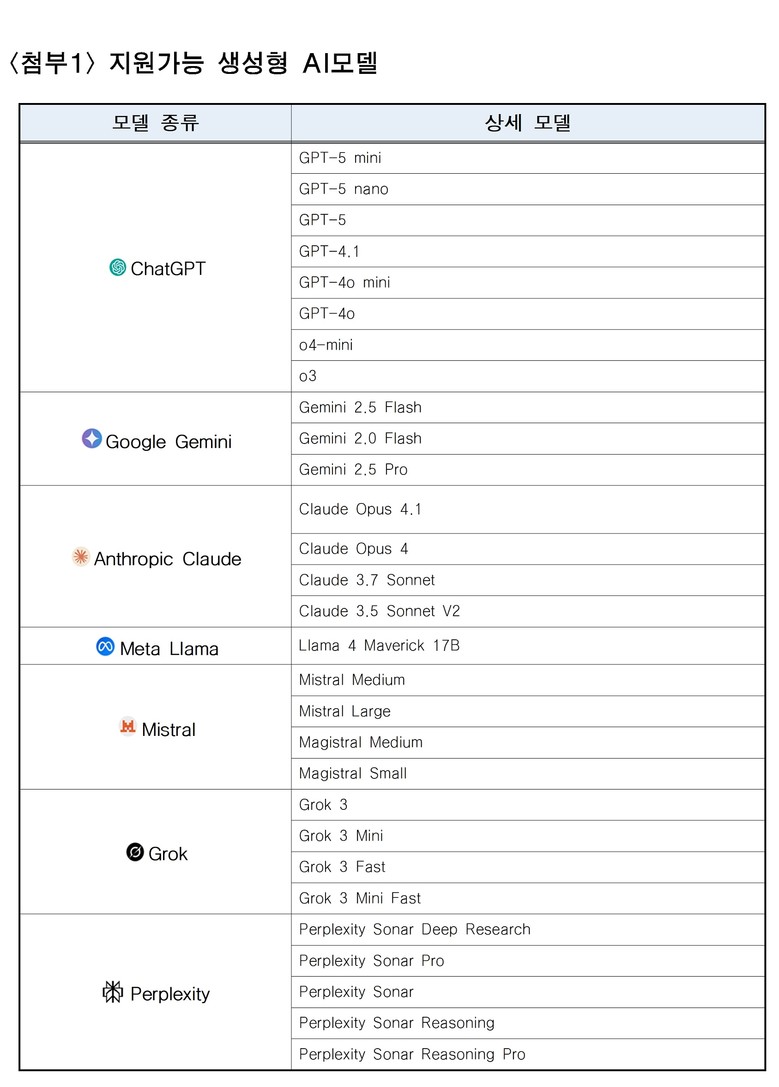
Task: Click the Google Gemini star icon
Action: [x=92, y=439]
